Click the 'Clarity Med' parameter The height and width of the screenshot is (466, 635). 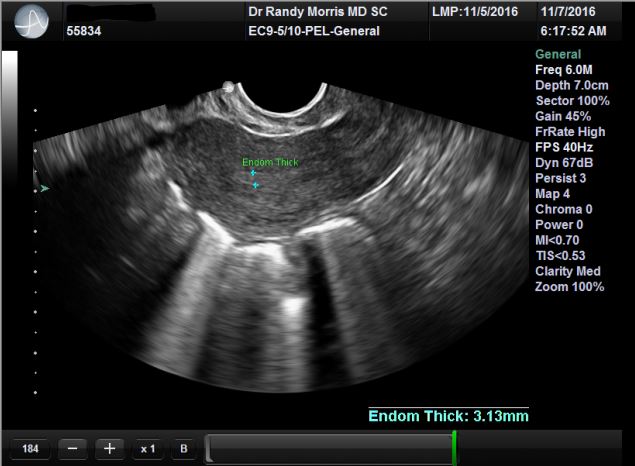(568, 271)
